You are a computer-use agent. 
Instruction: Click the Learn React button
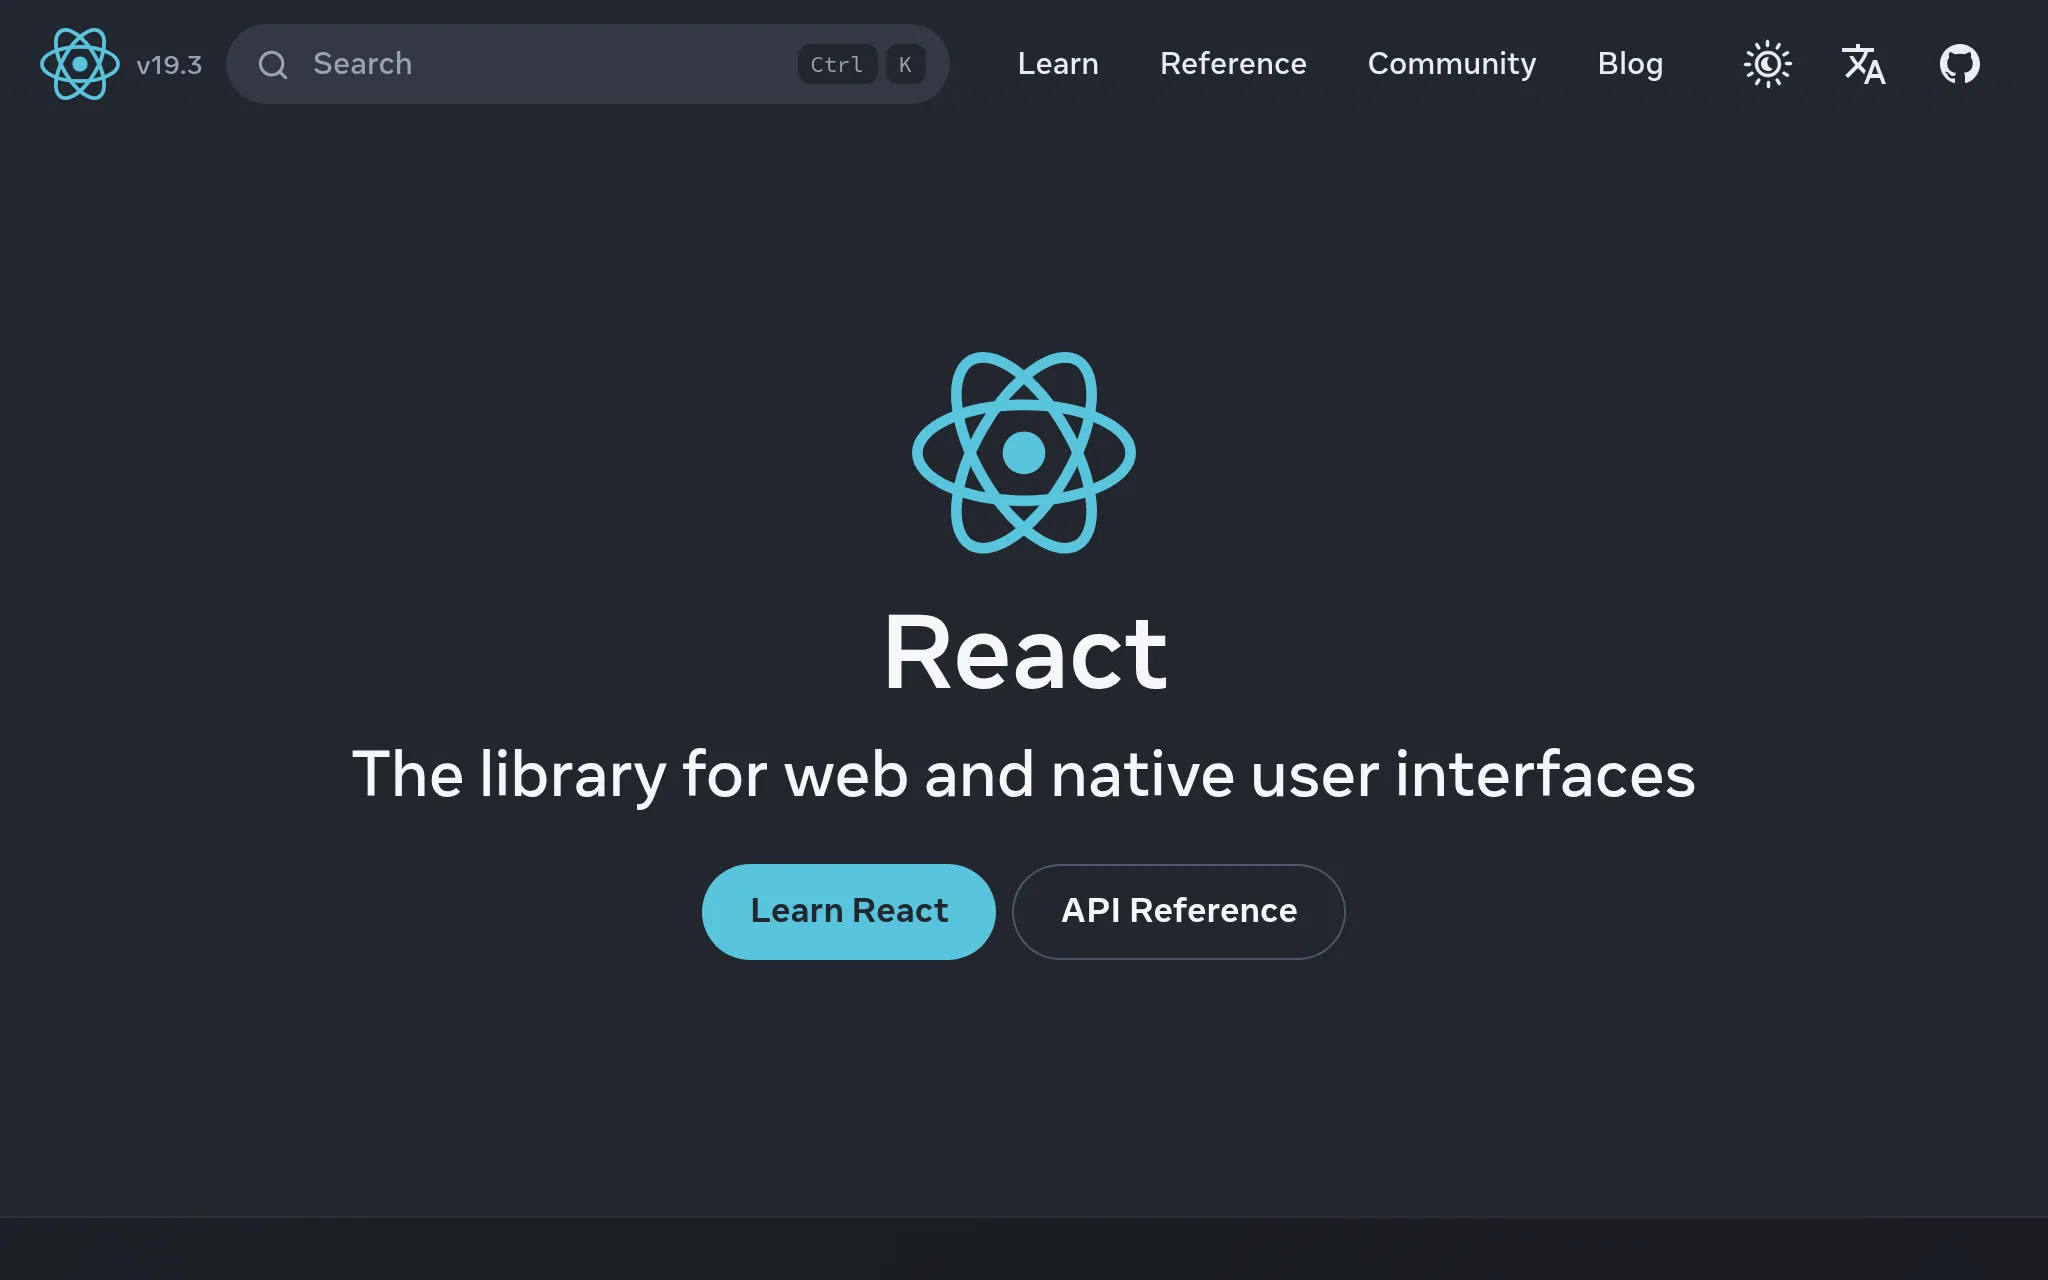pyautogui.click(x=849, y=911)
